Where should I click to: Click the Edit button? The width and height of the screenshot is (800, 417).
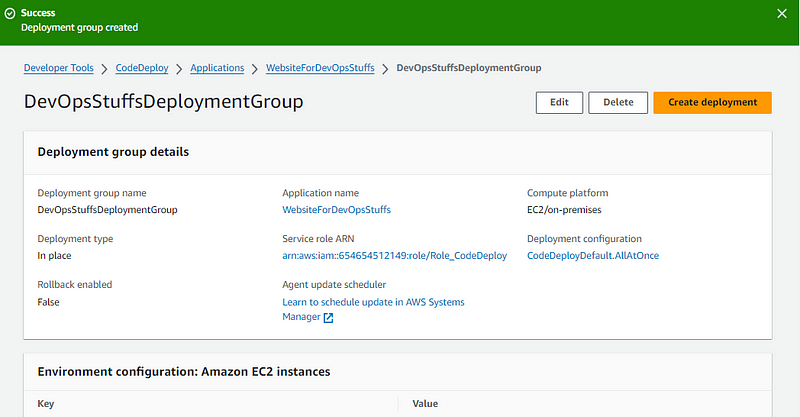[559, 102]
